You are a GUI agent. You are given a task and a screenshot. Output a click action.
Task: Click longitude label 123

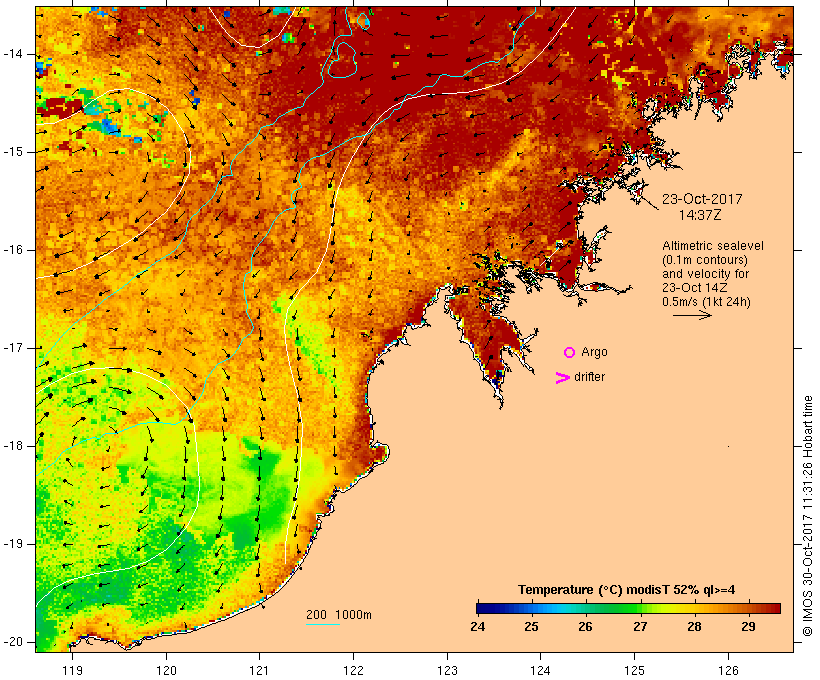(x=447, y=671)
